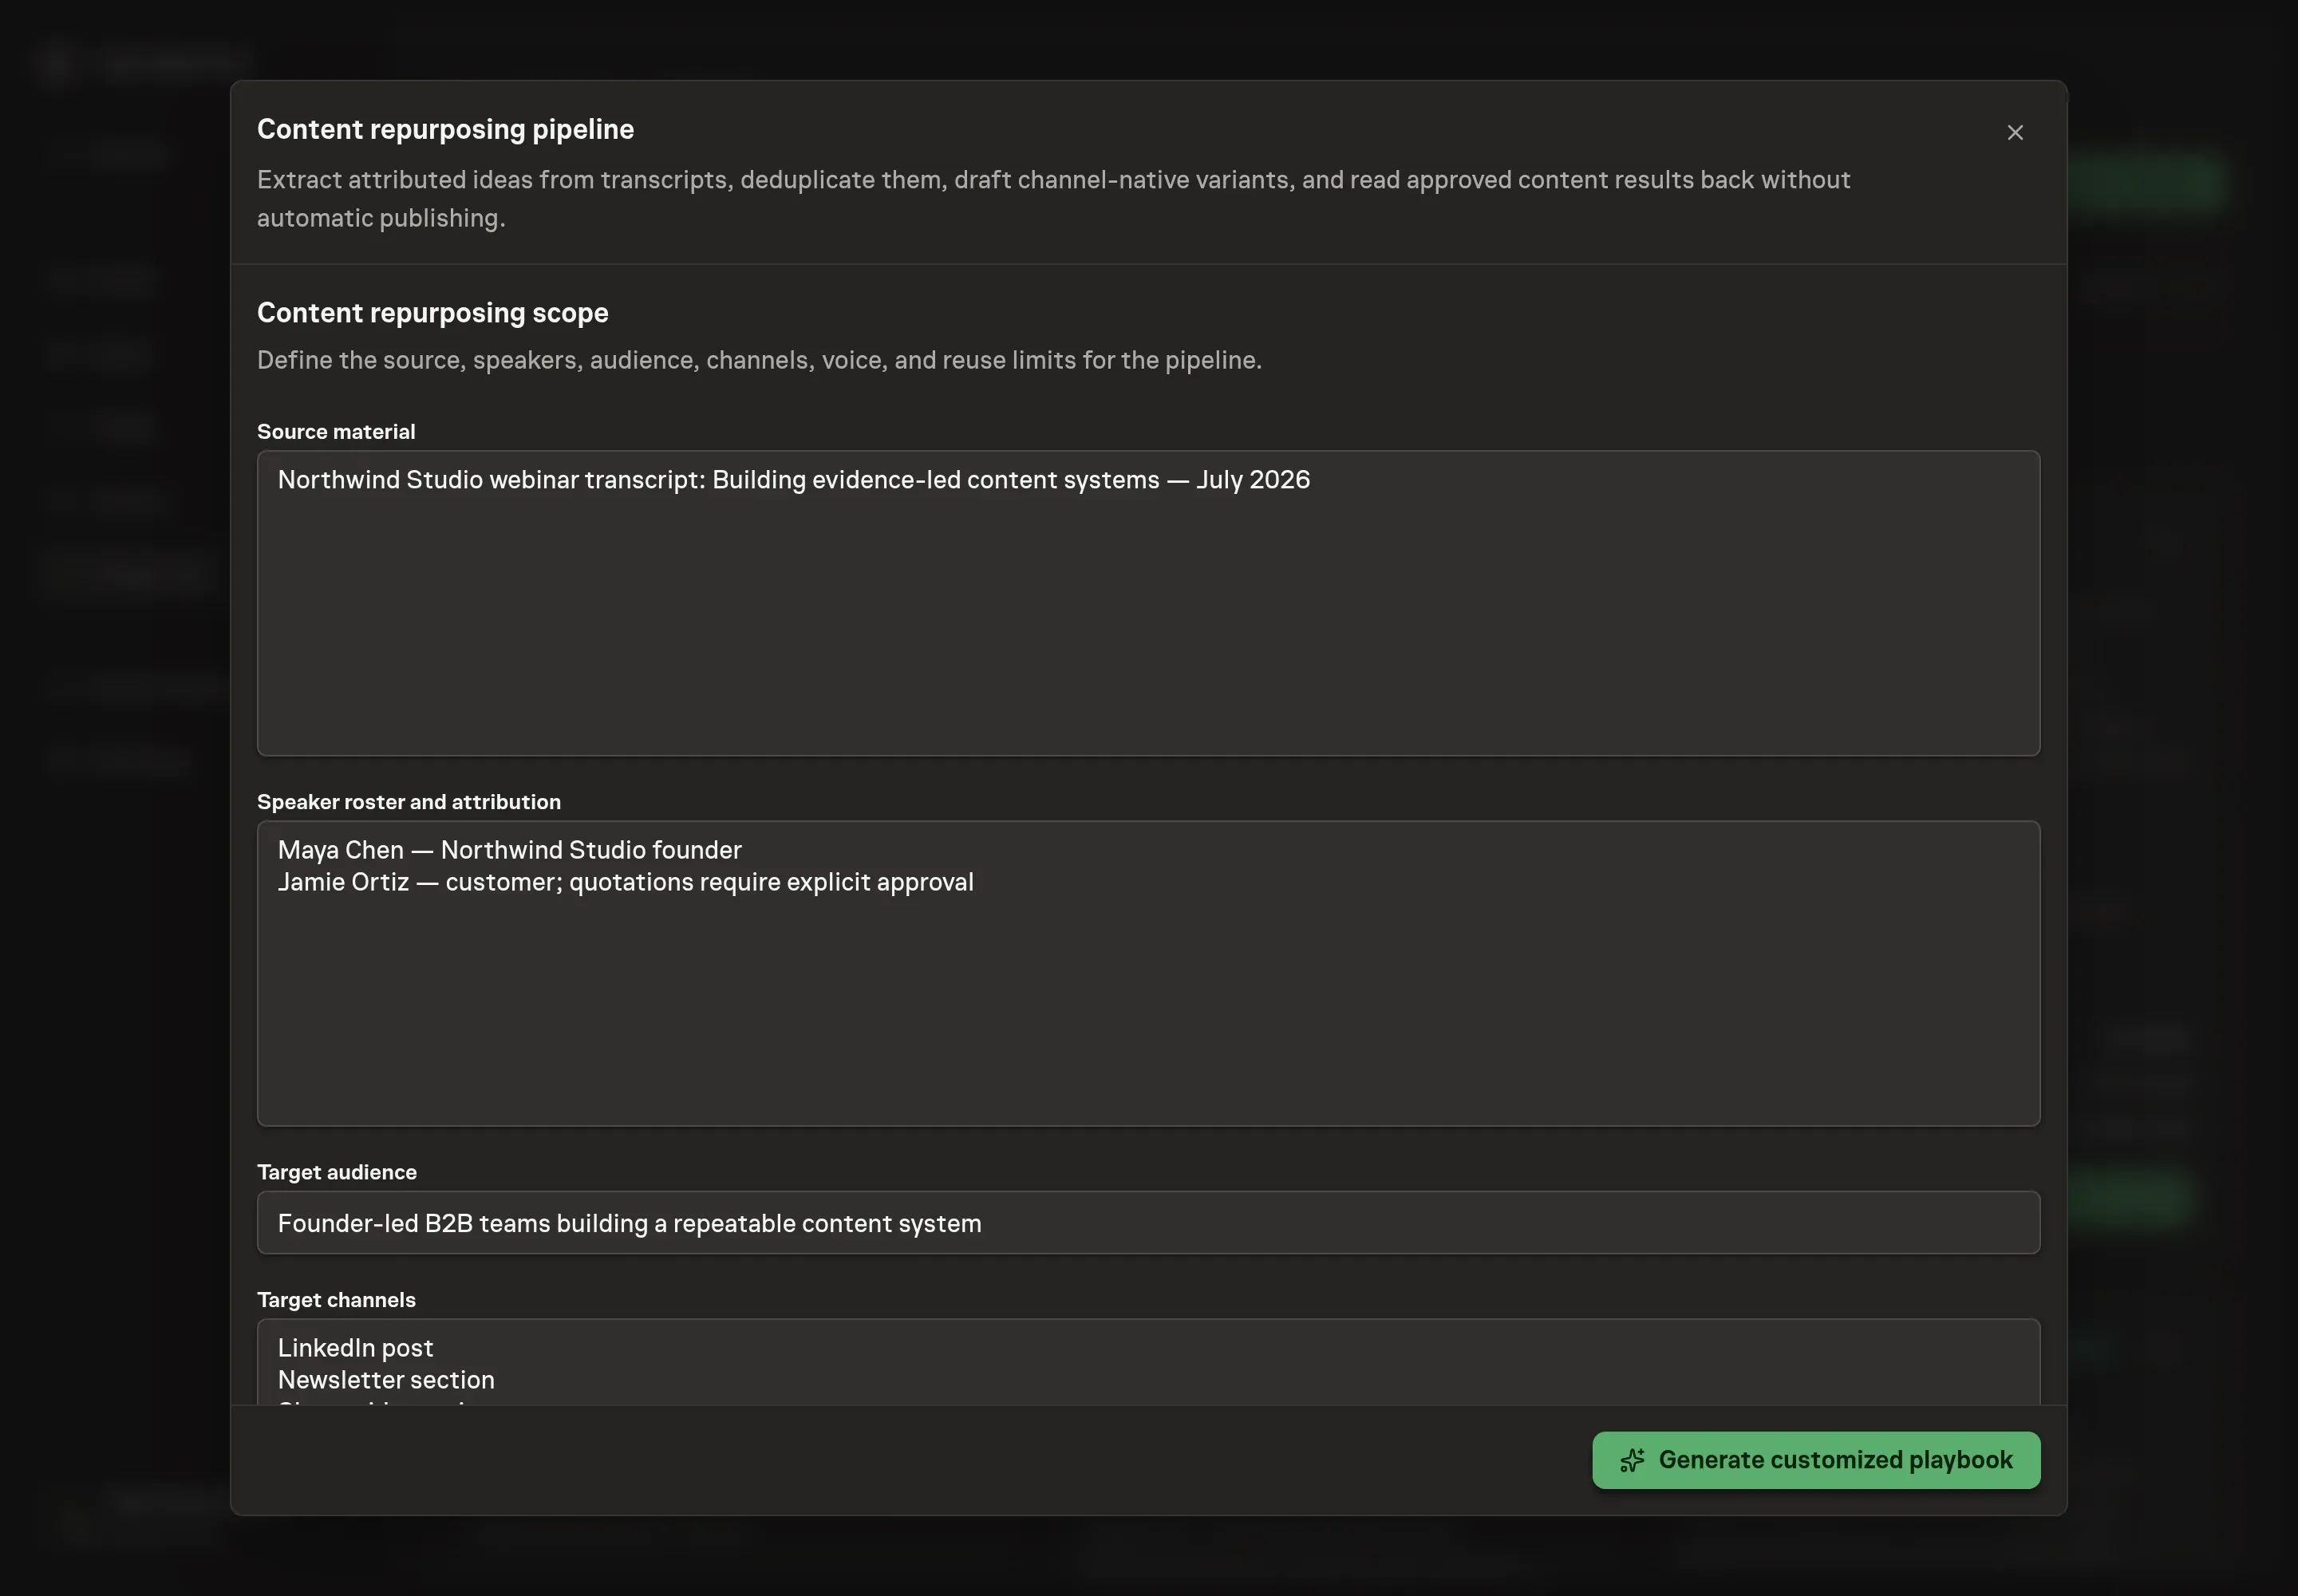Click the 'Source material' label
2298x1596 pixels.
[x=336, y=432]
